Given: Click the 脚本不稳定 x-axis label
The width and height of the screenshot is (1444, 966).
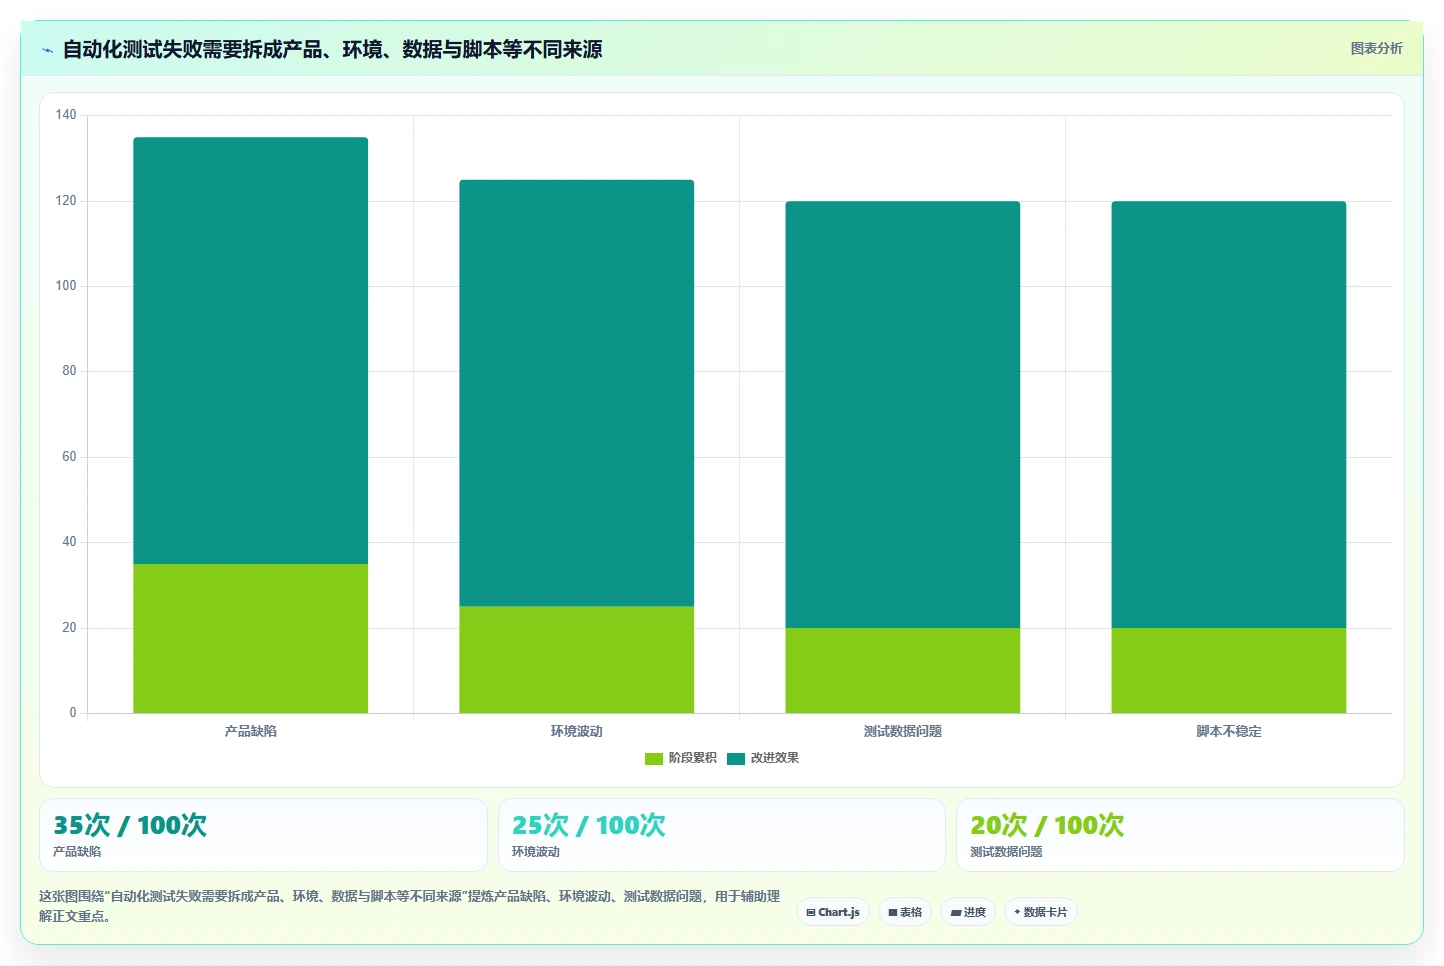Looking at the screenshot, I should coord(1229,732).
